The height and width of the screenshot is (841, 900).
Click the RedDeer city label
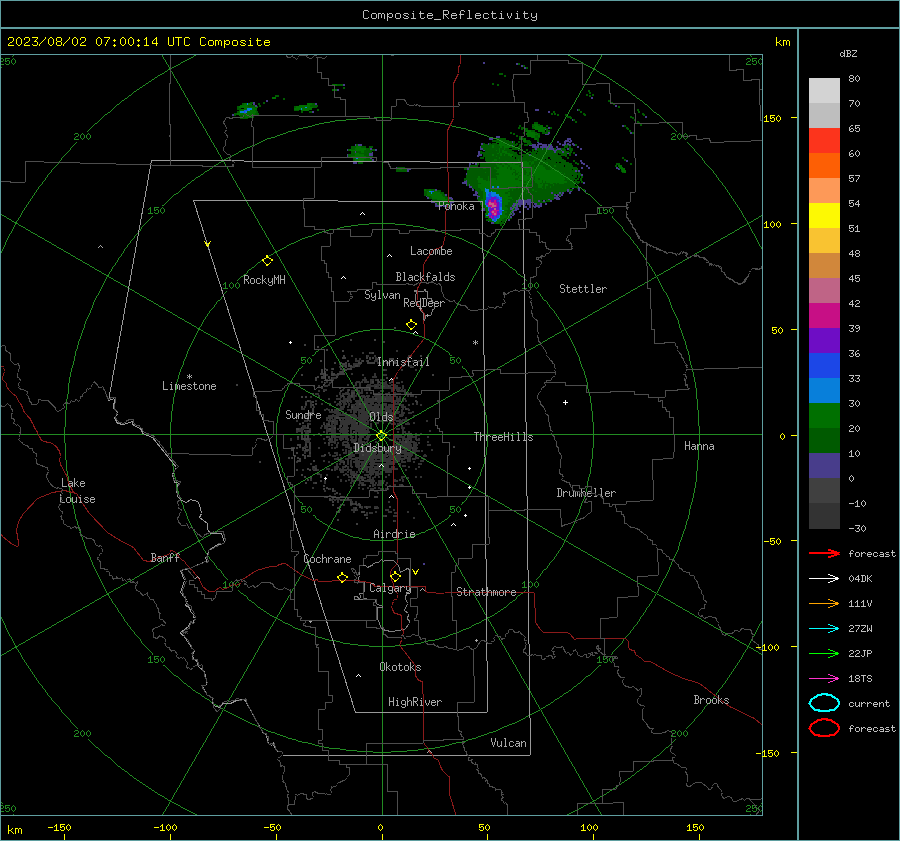pos(424,303)
